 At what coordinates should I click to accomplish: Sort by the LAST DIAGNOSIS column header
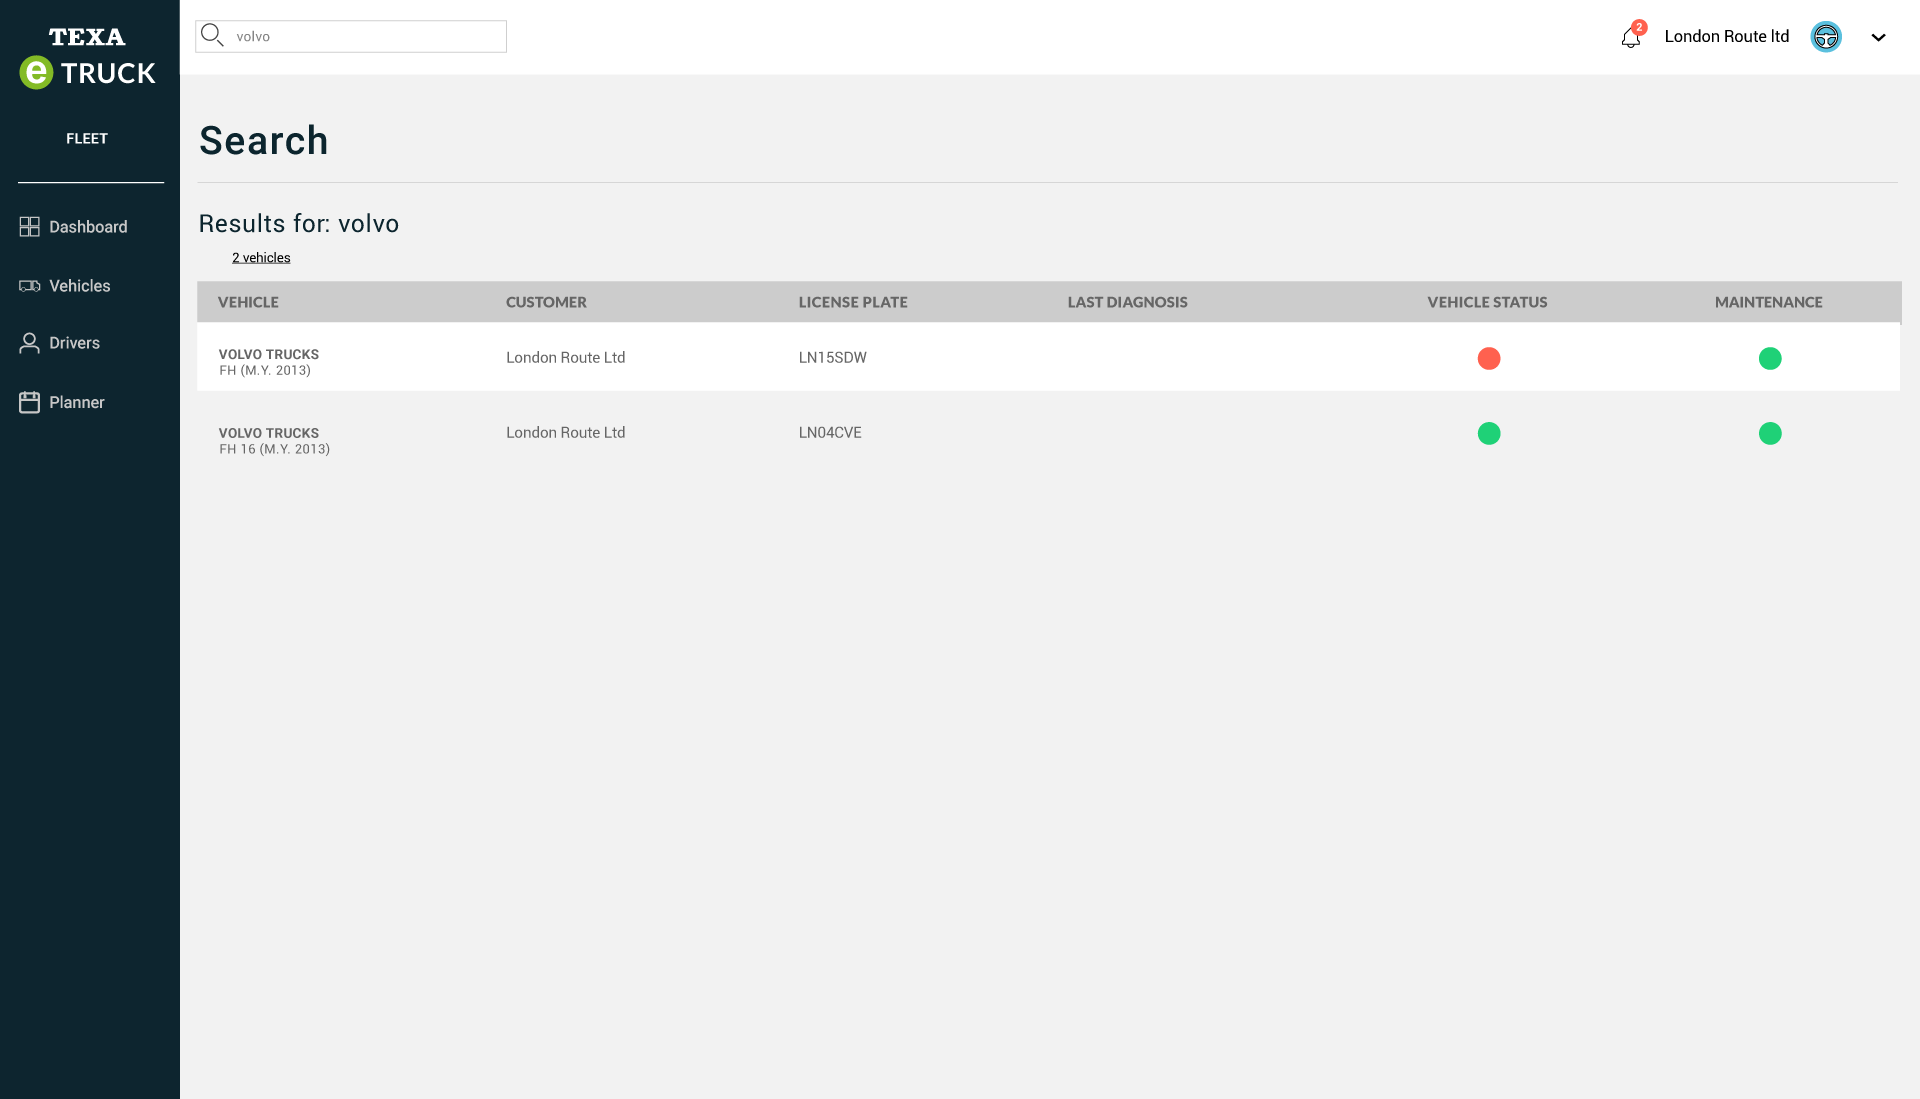pos(1127,302)
